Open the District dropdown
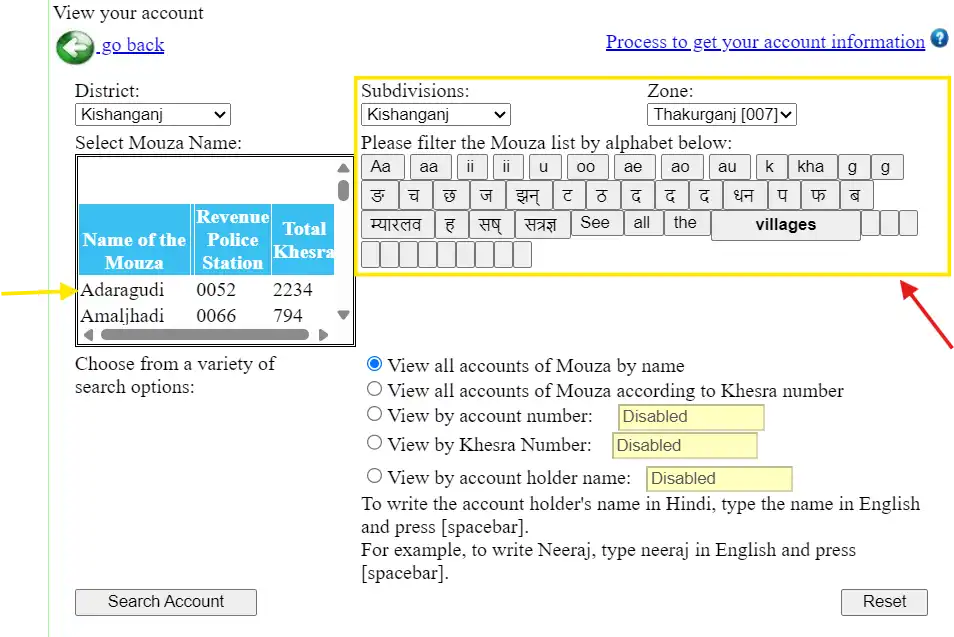 pos(153,114)
